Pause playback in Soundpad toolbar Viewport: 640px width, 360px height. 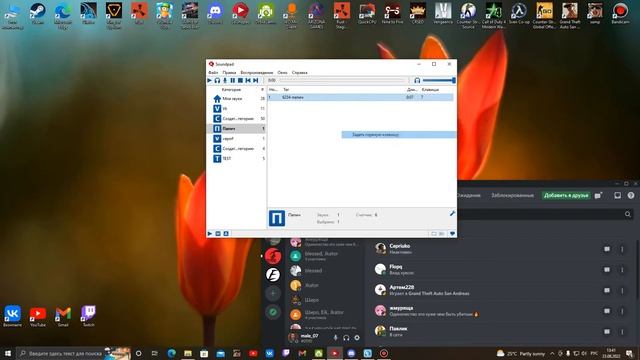pyautogui.click(x=233, y=80)
